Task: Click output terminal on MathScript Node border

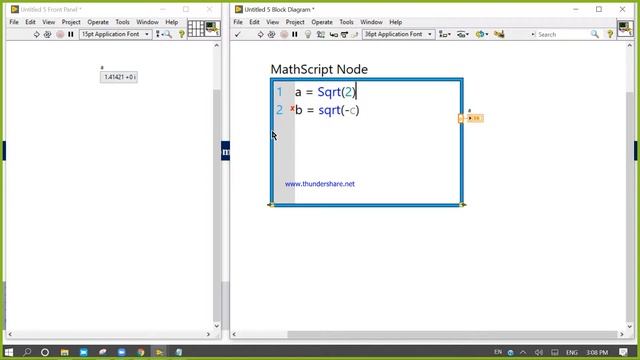Action: point(461,118)
